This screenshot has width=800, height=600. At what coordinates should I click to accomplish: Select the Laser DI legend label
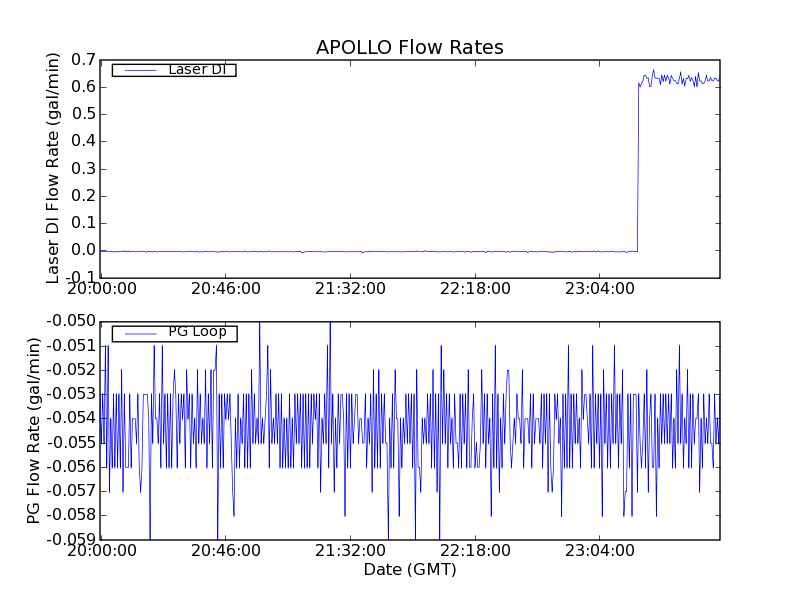click(x=196, y=69)
